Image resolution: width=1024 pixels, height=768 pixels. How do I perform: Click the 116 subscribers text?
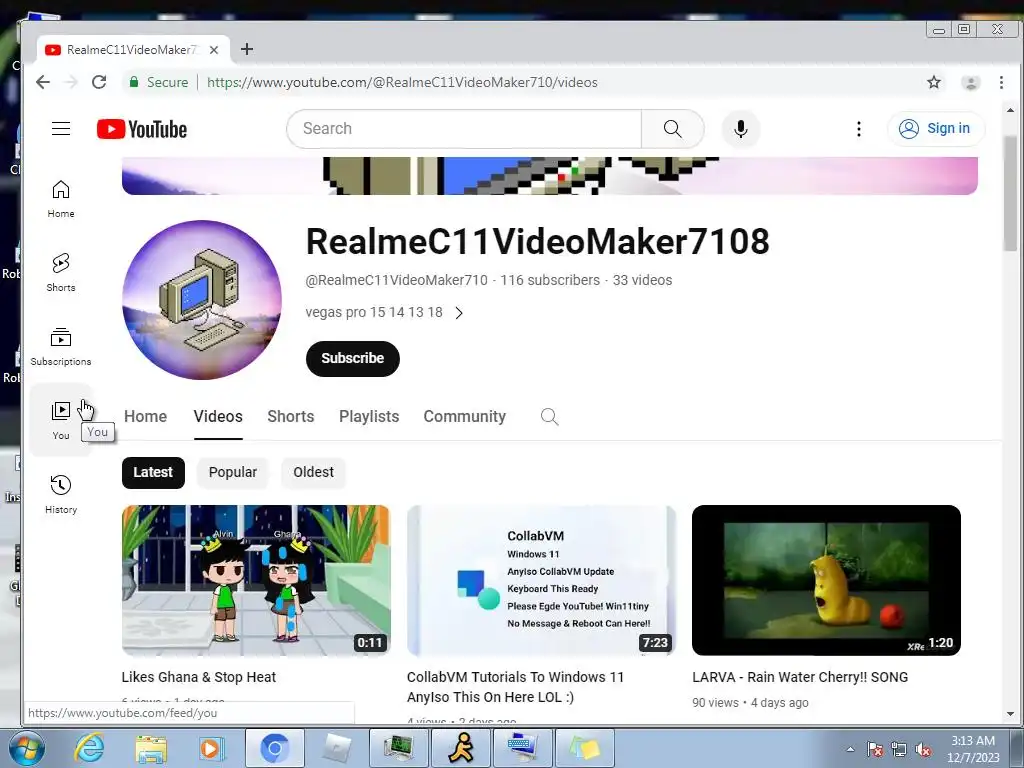(x=550, y=280)
